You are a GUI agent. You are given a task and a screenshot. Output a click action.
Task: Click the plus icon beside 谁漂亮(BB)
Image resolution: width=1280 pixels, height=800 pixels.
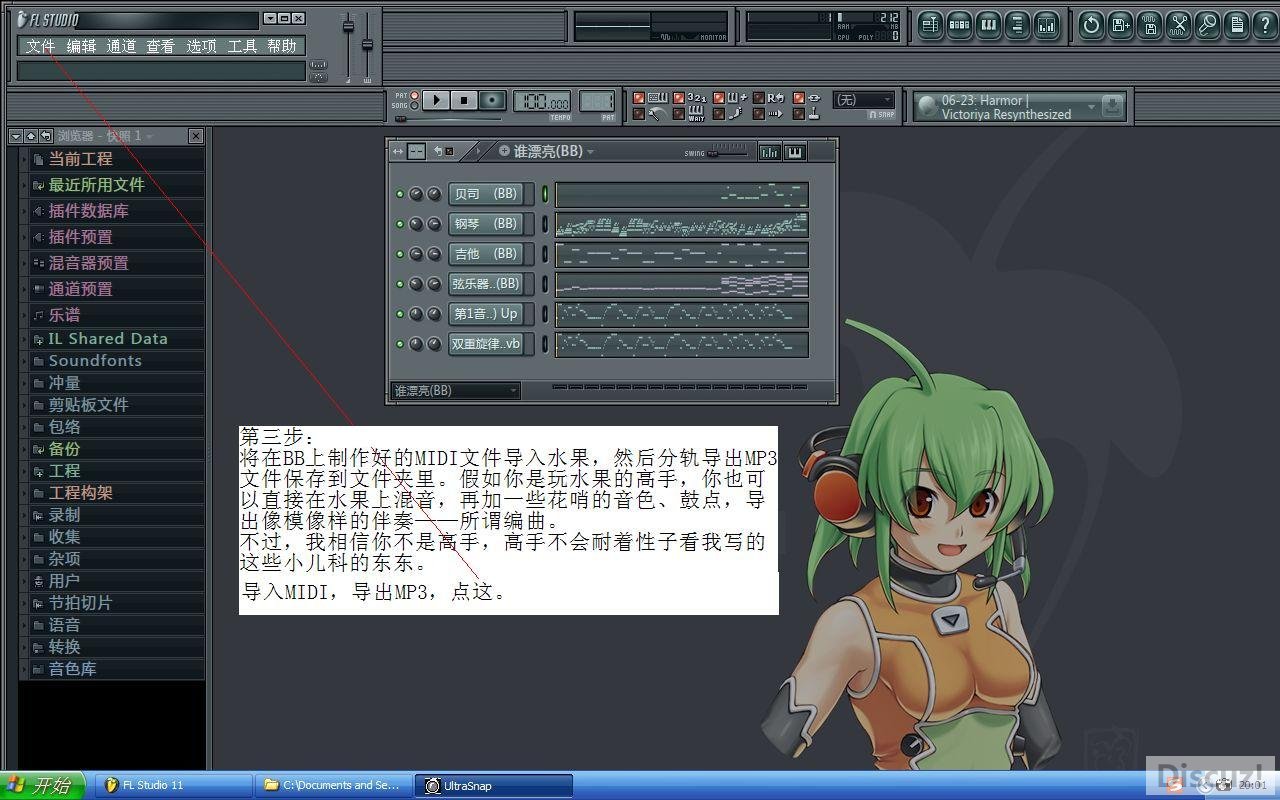(x=504, y=152)
